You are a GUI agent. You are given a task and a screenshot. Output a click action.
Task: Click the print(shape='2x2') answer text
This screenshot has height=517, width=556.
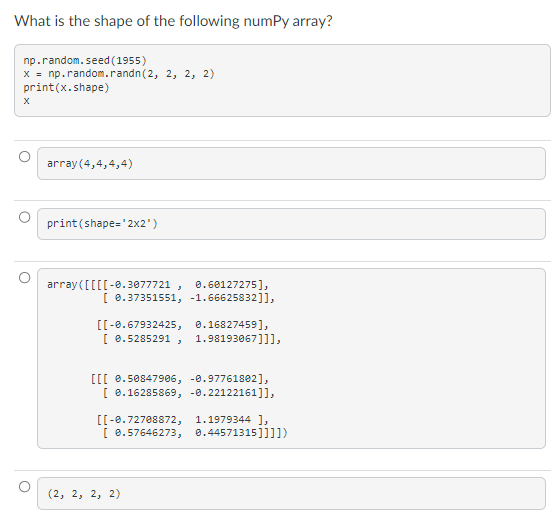tap(102, 223)
